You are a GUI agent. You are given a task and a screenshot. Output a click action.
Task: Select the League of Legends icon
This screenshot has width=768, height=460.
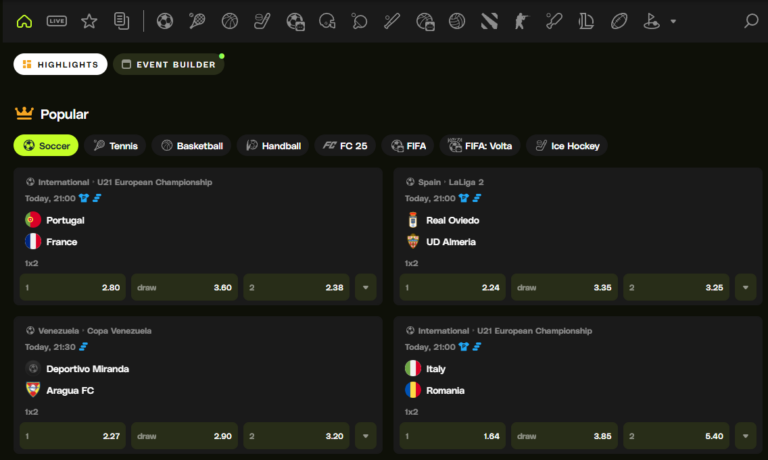click(x=586, y=21)
